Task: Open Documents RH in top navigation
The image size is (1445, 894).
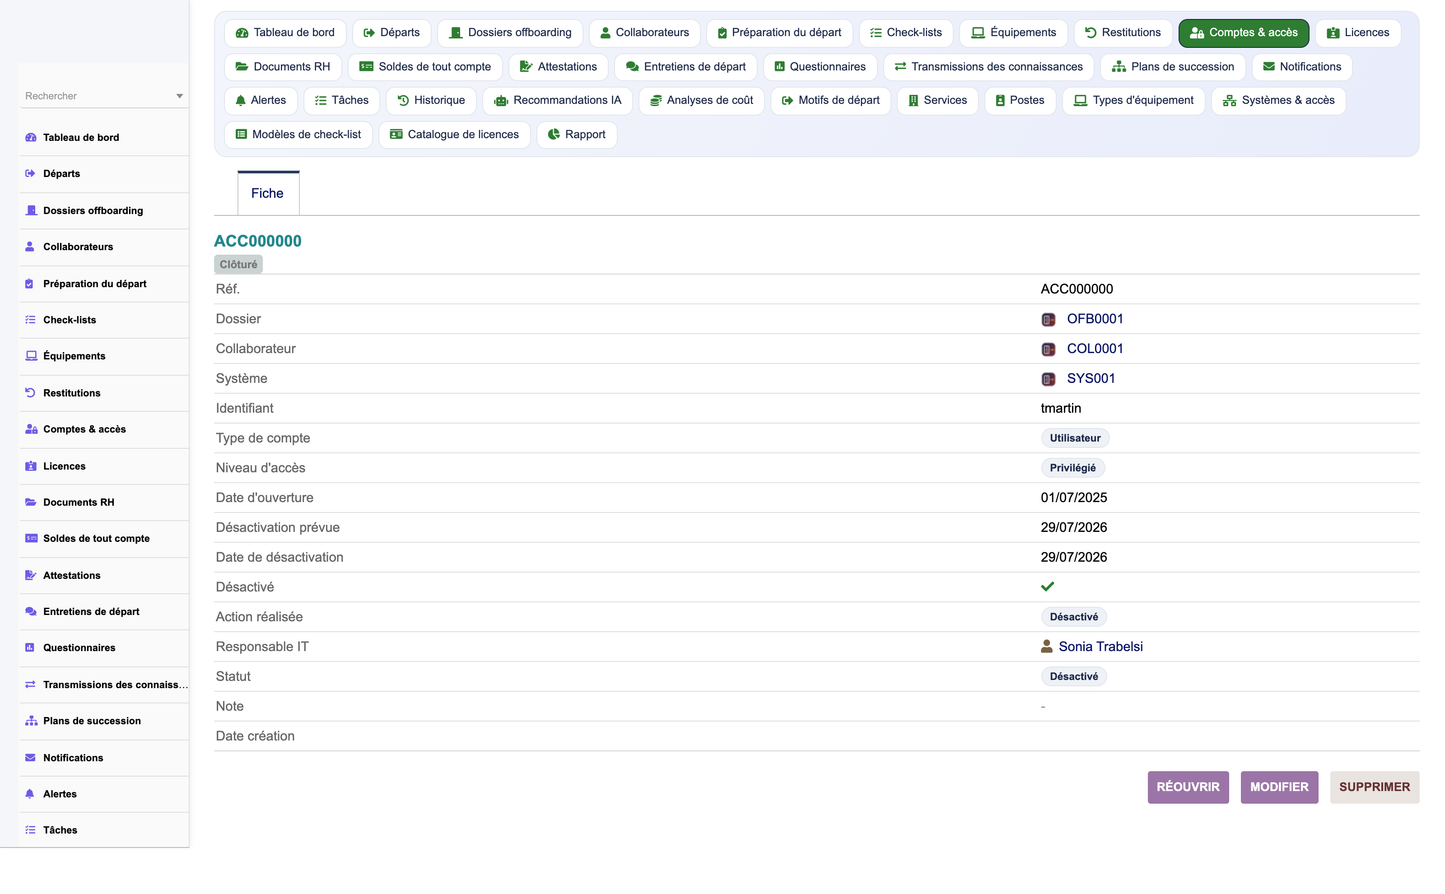Action: (x=283, y=67)
